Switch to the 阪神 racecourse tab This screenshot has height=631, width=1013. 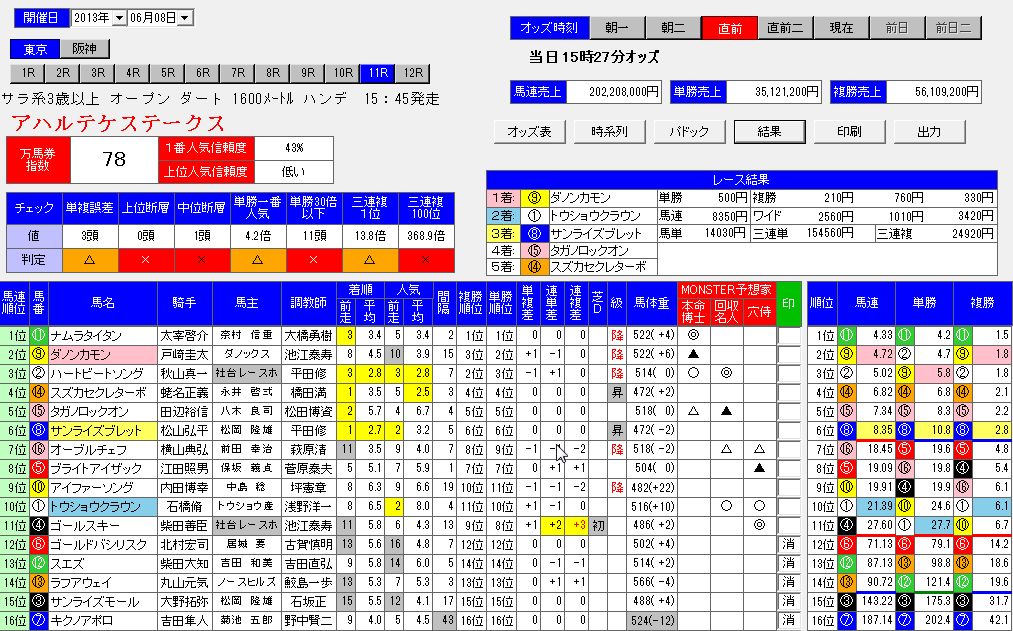pyautogui.click(x=84, y=49)
